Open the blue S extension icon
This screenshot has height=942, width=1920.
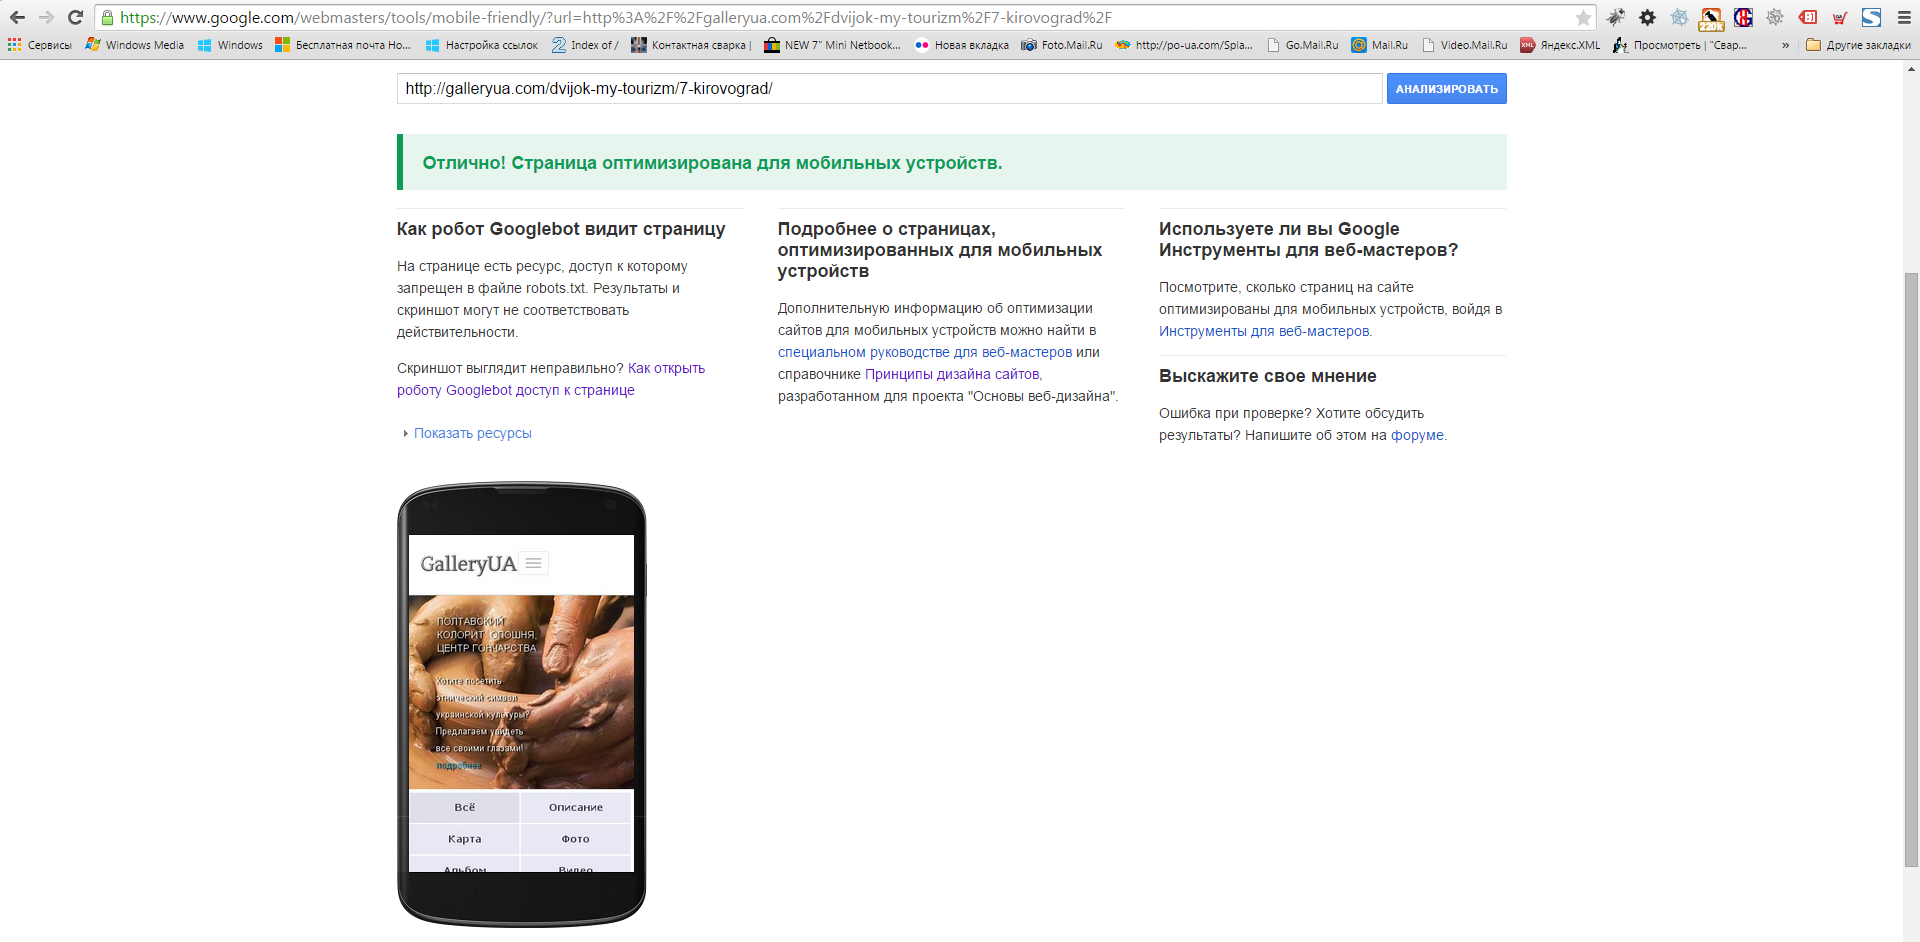pos(1871,17)
